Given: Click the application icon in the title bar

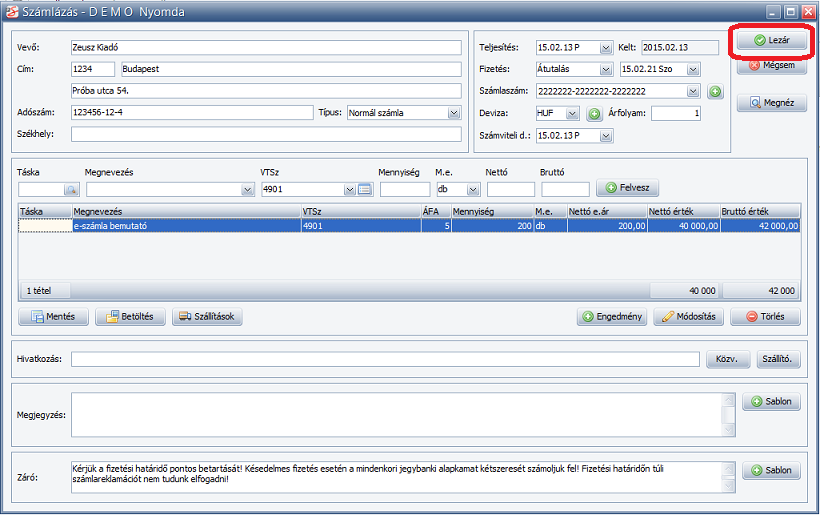Looking at the screenshot, I should point(12,12).
